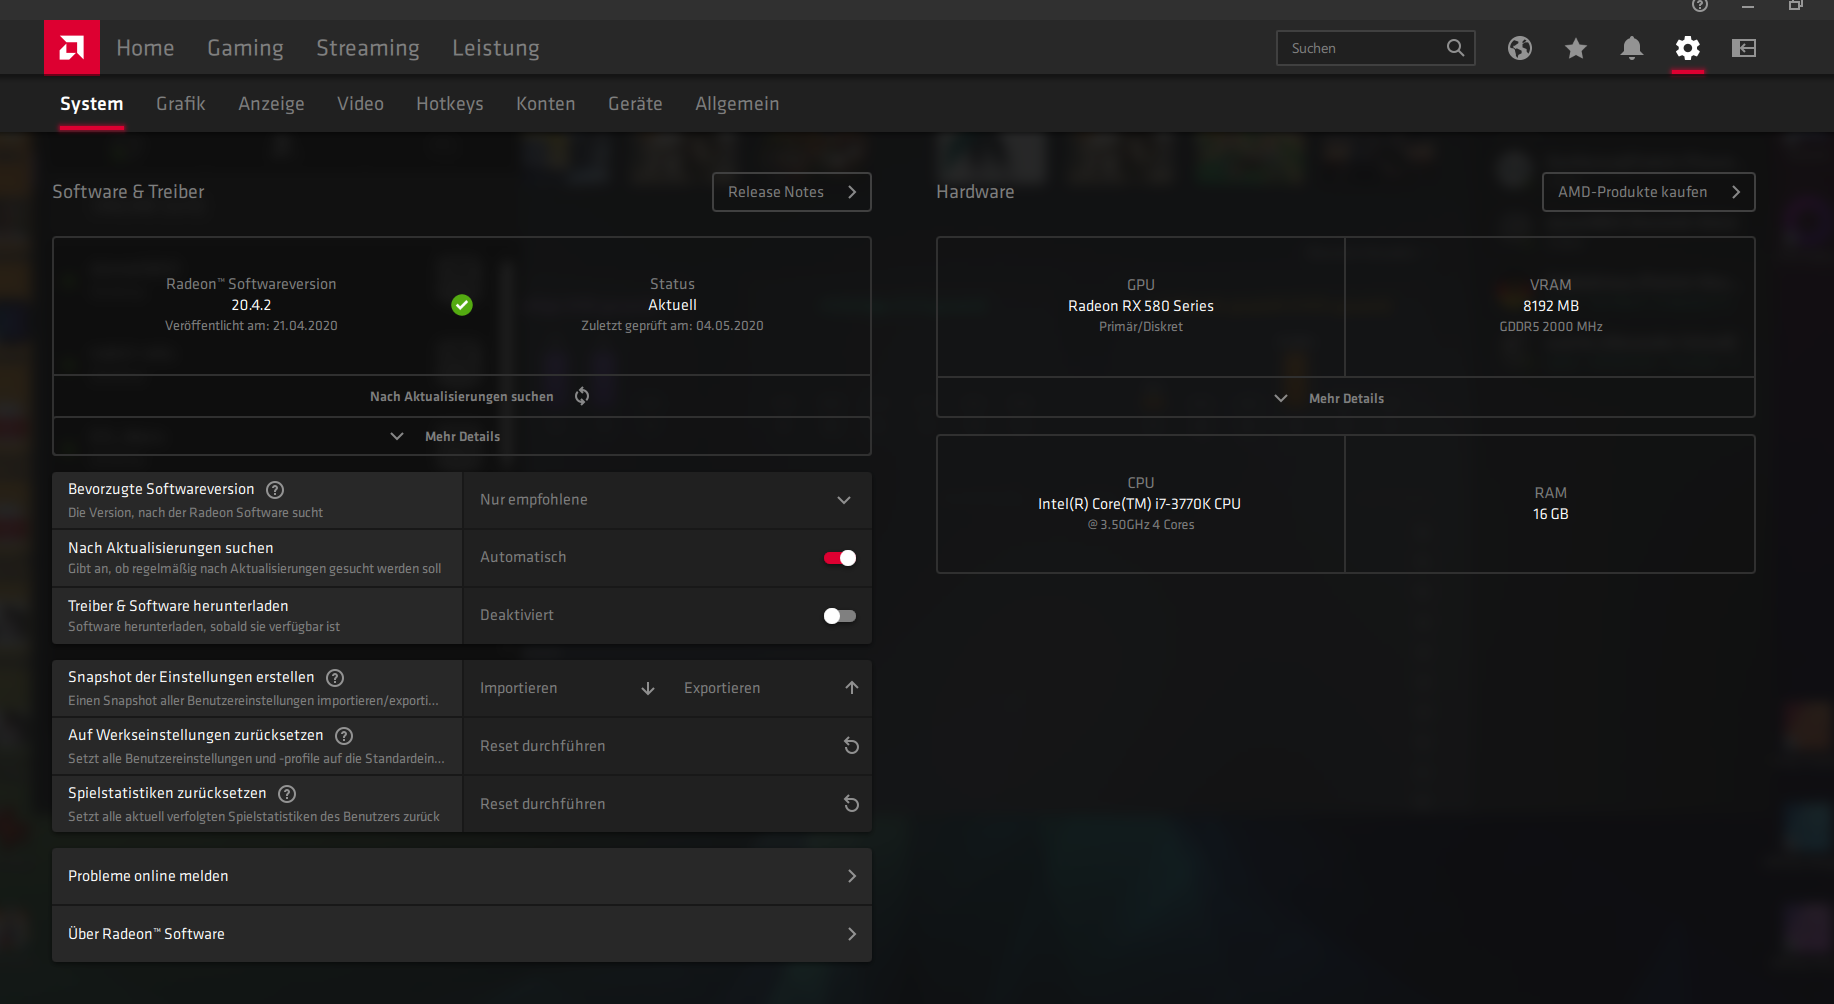Screen dimensions: 1834x1004
Task: Click help icon beside Spielstatistiken zurücksetzen
Action: [287, 794]
